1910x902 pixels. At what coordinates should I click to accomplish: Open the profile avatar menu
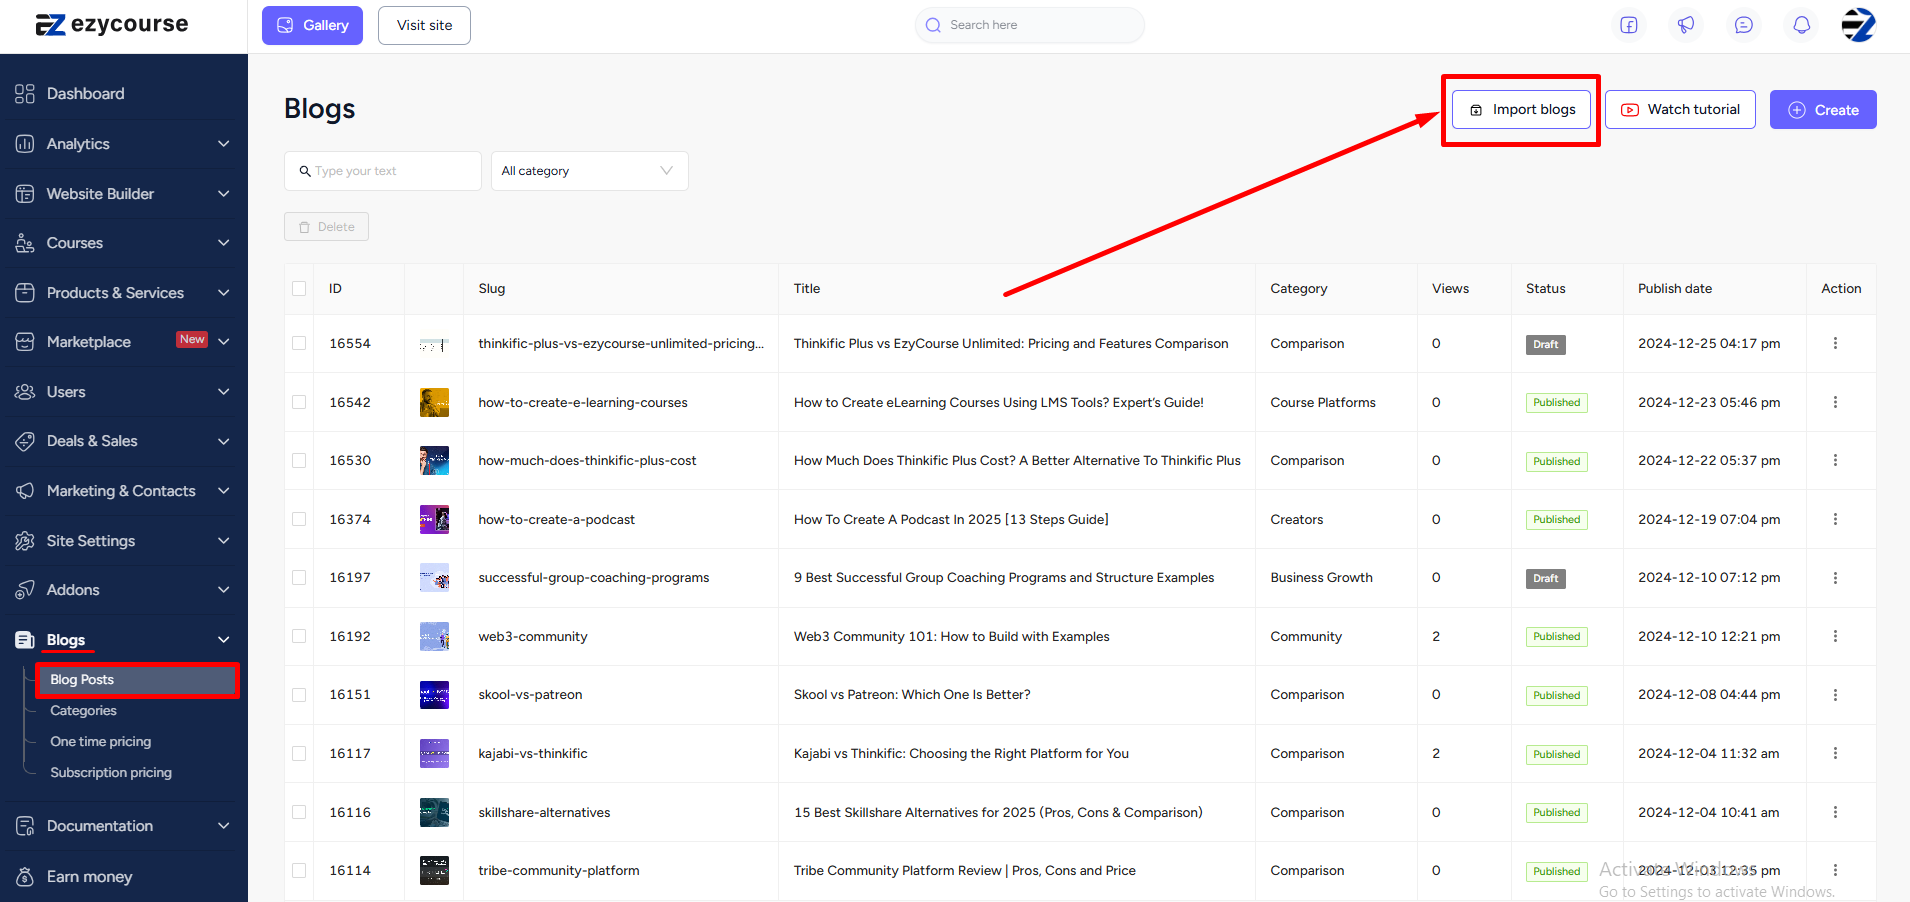pyautogui.click(x=1858, y=25)
